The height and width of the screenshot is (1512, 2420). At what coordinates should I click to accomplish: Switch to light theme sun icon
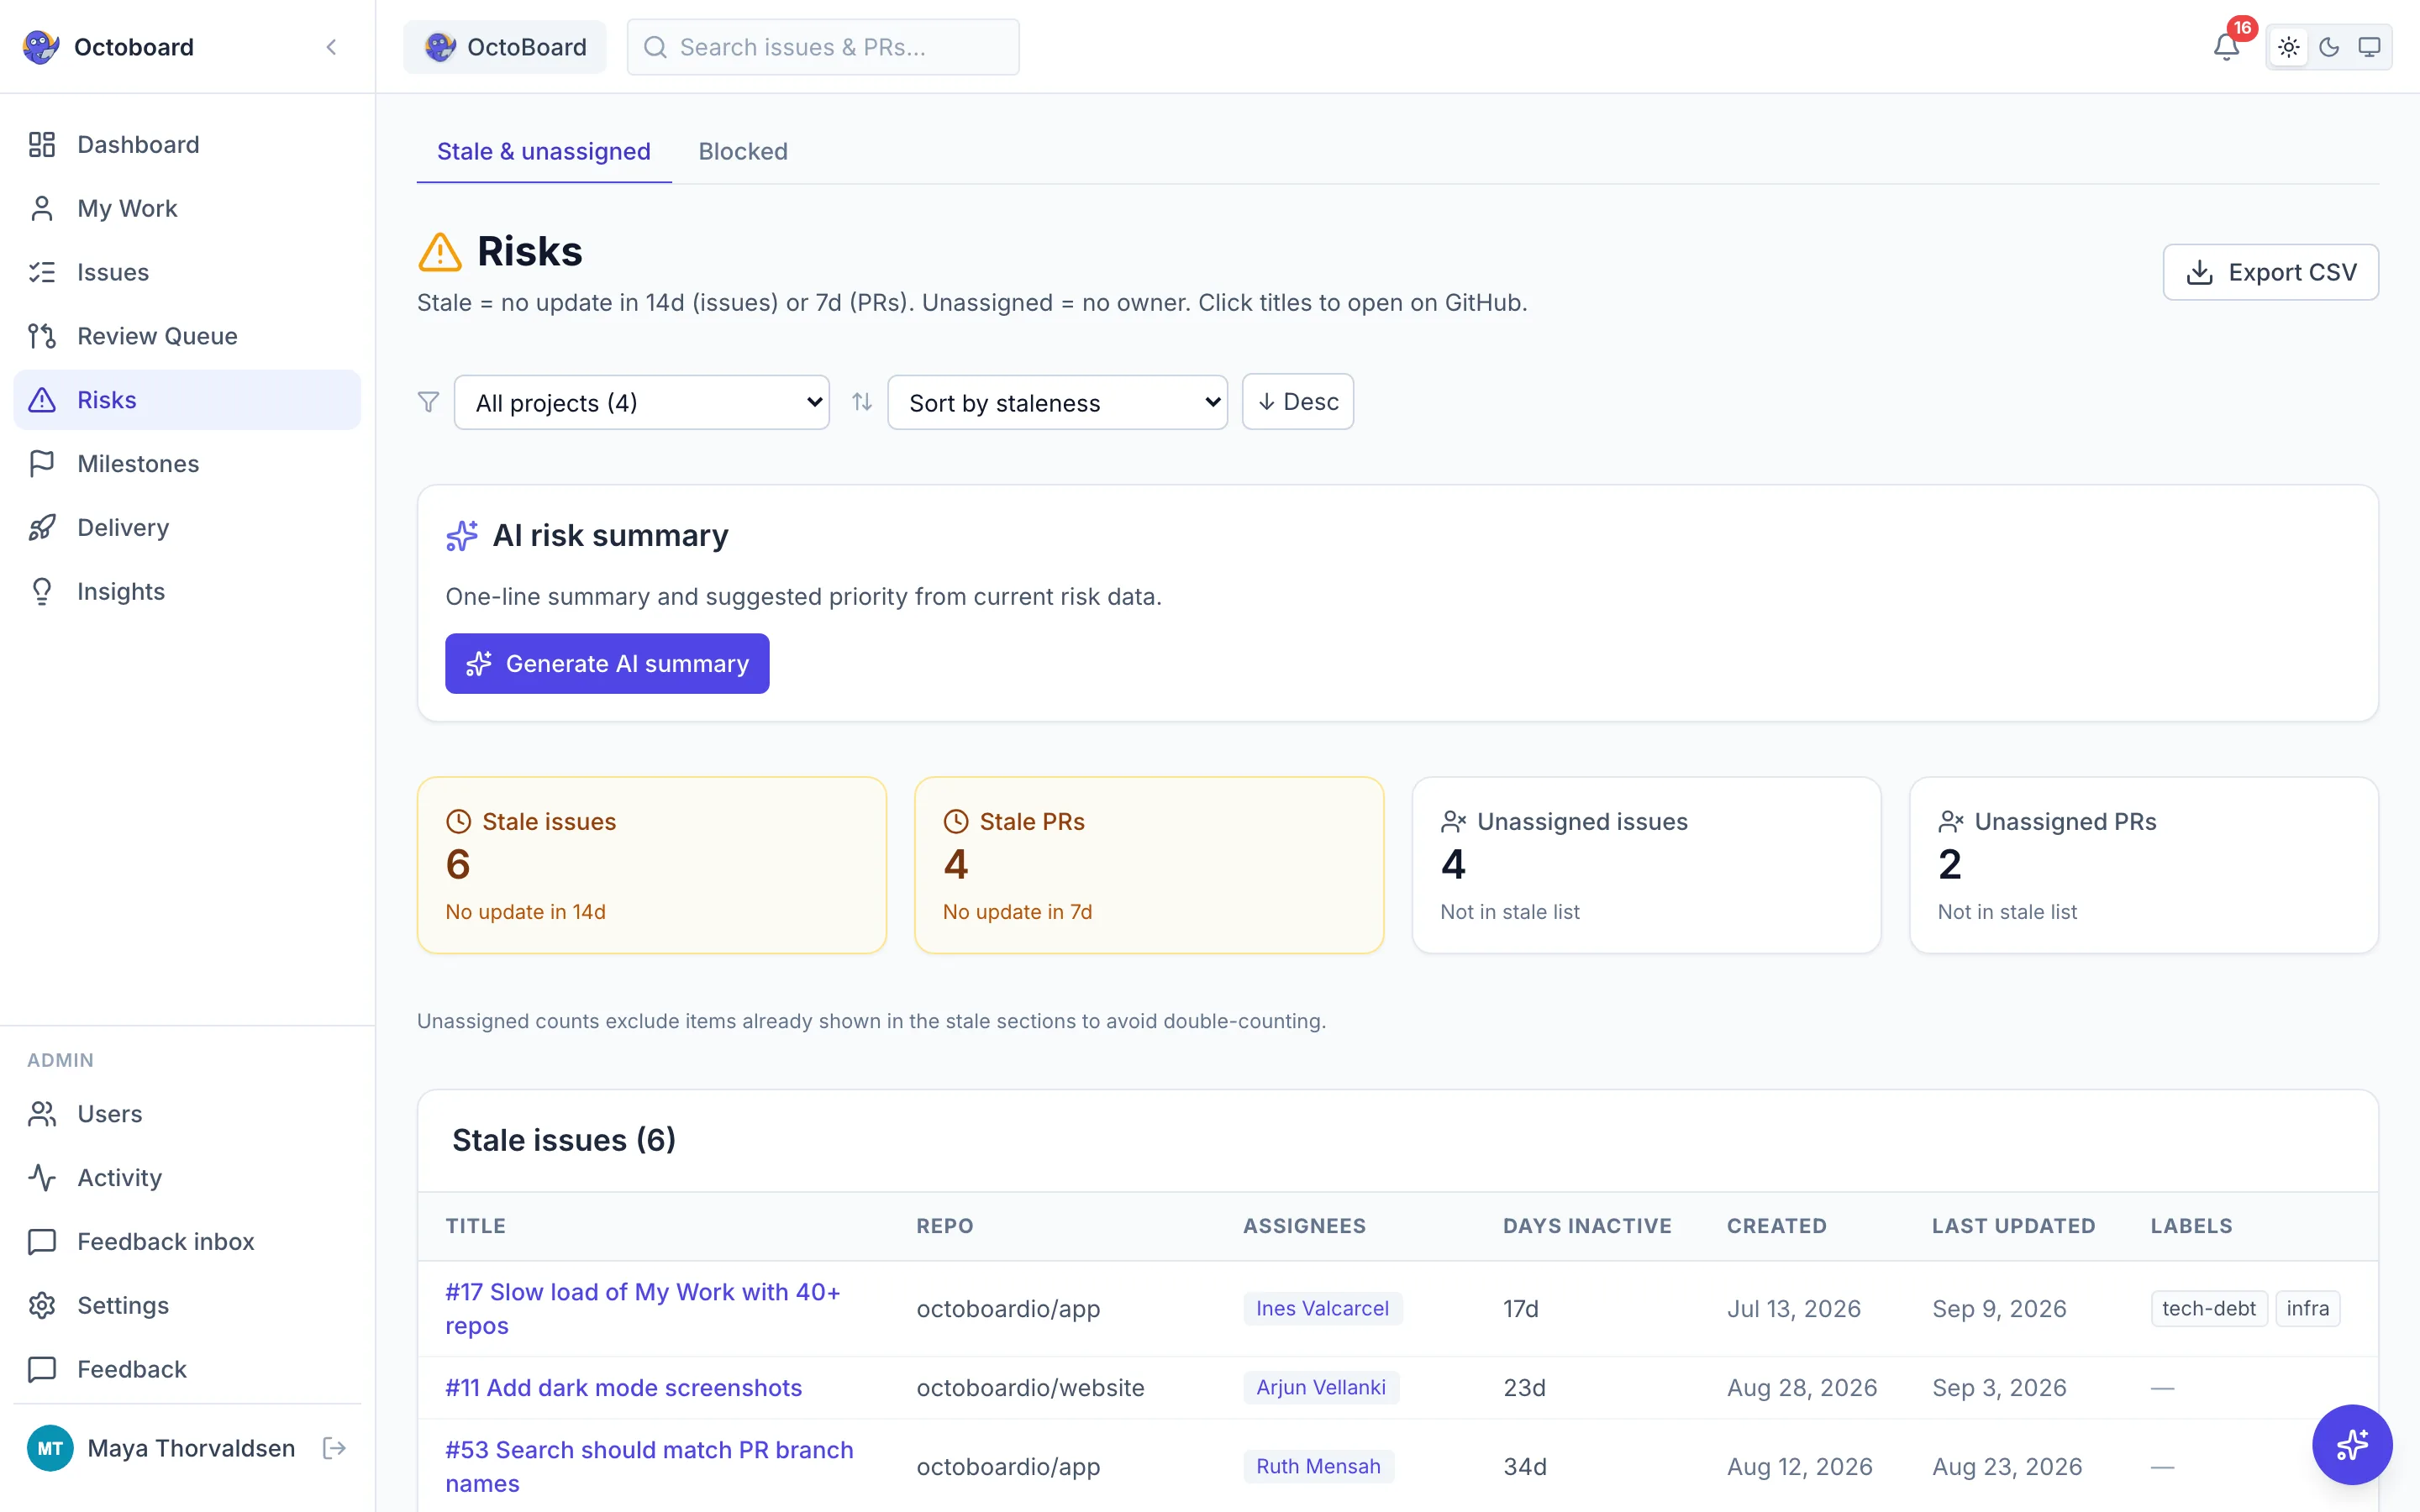pyautogui.click(x=2288, y=47)
